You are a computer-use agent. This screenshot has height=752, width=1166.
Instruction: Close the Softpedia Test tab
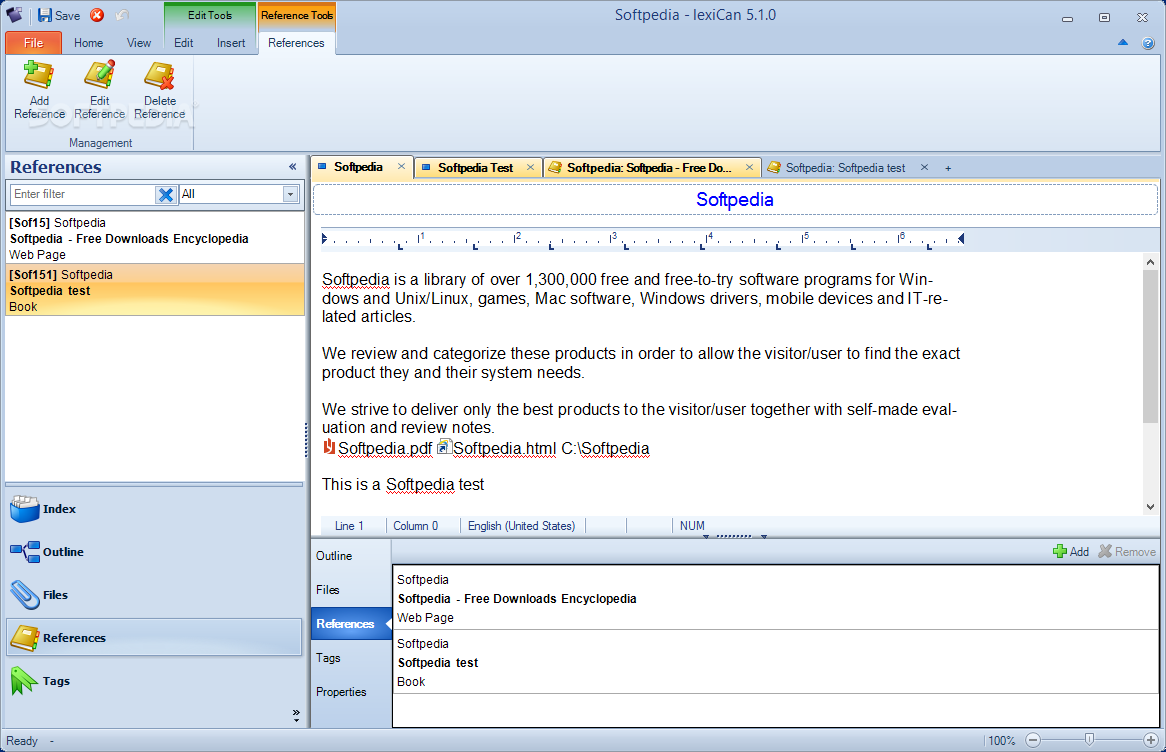click(530, 167)
